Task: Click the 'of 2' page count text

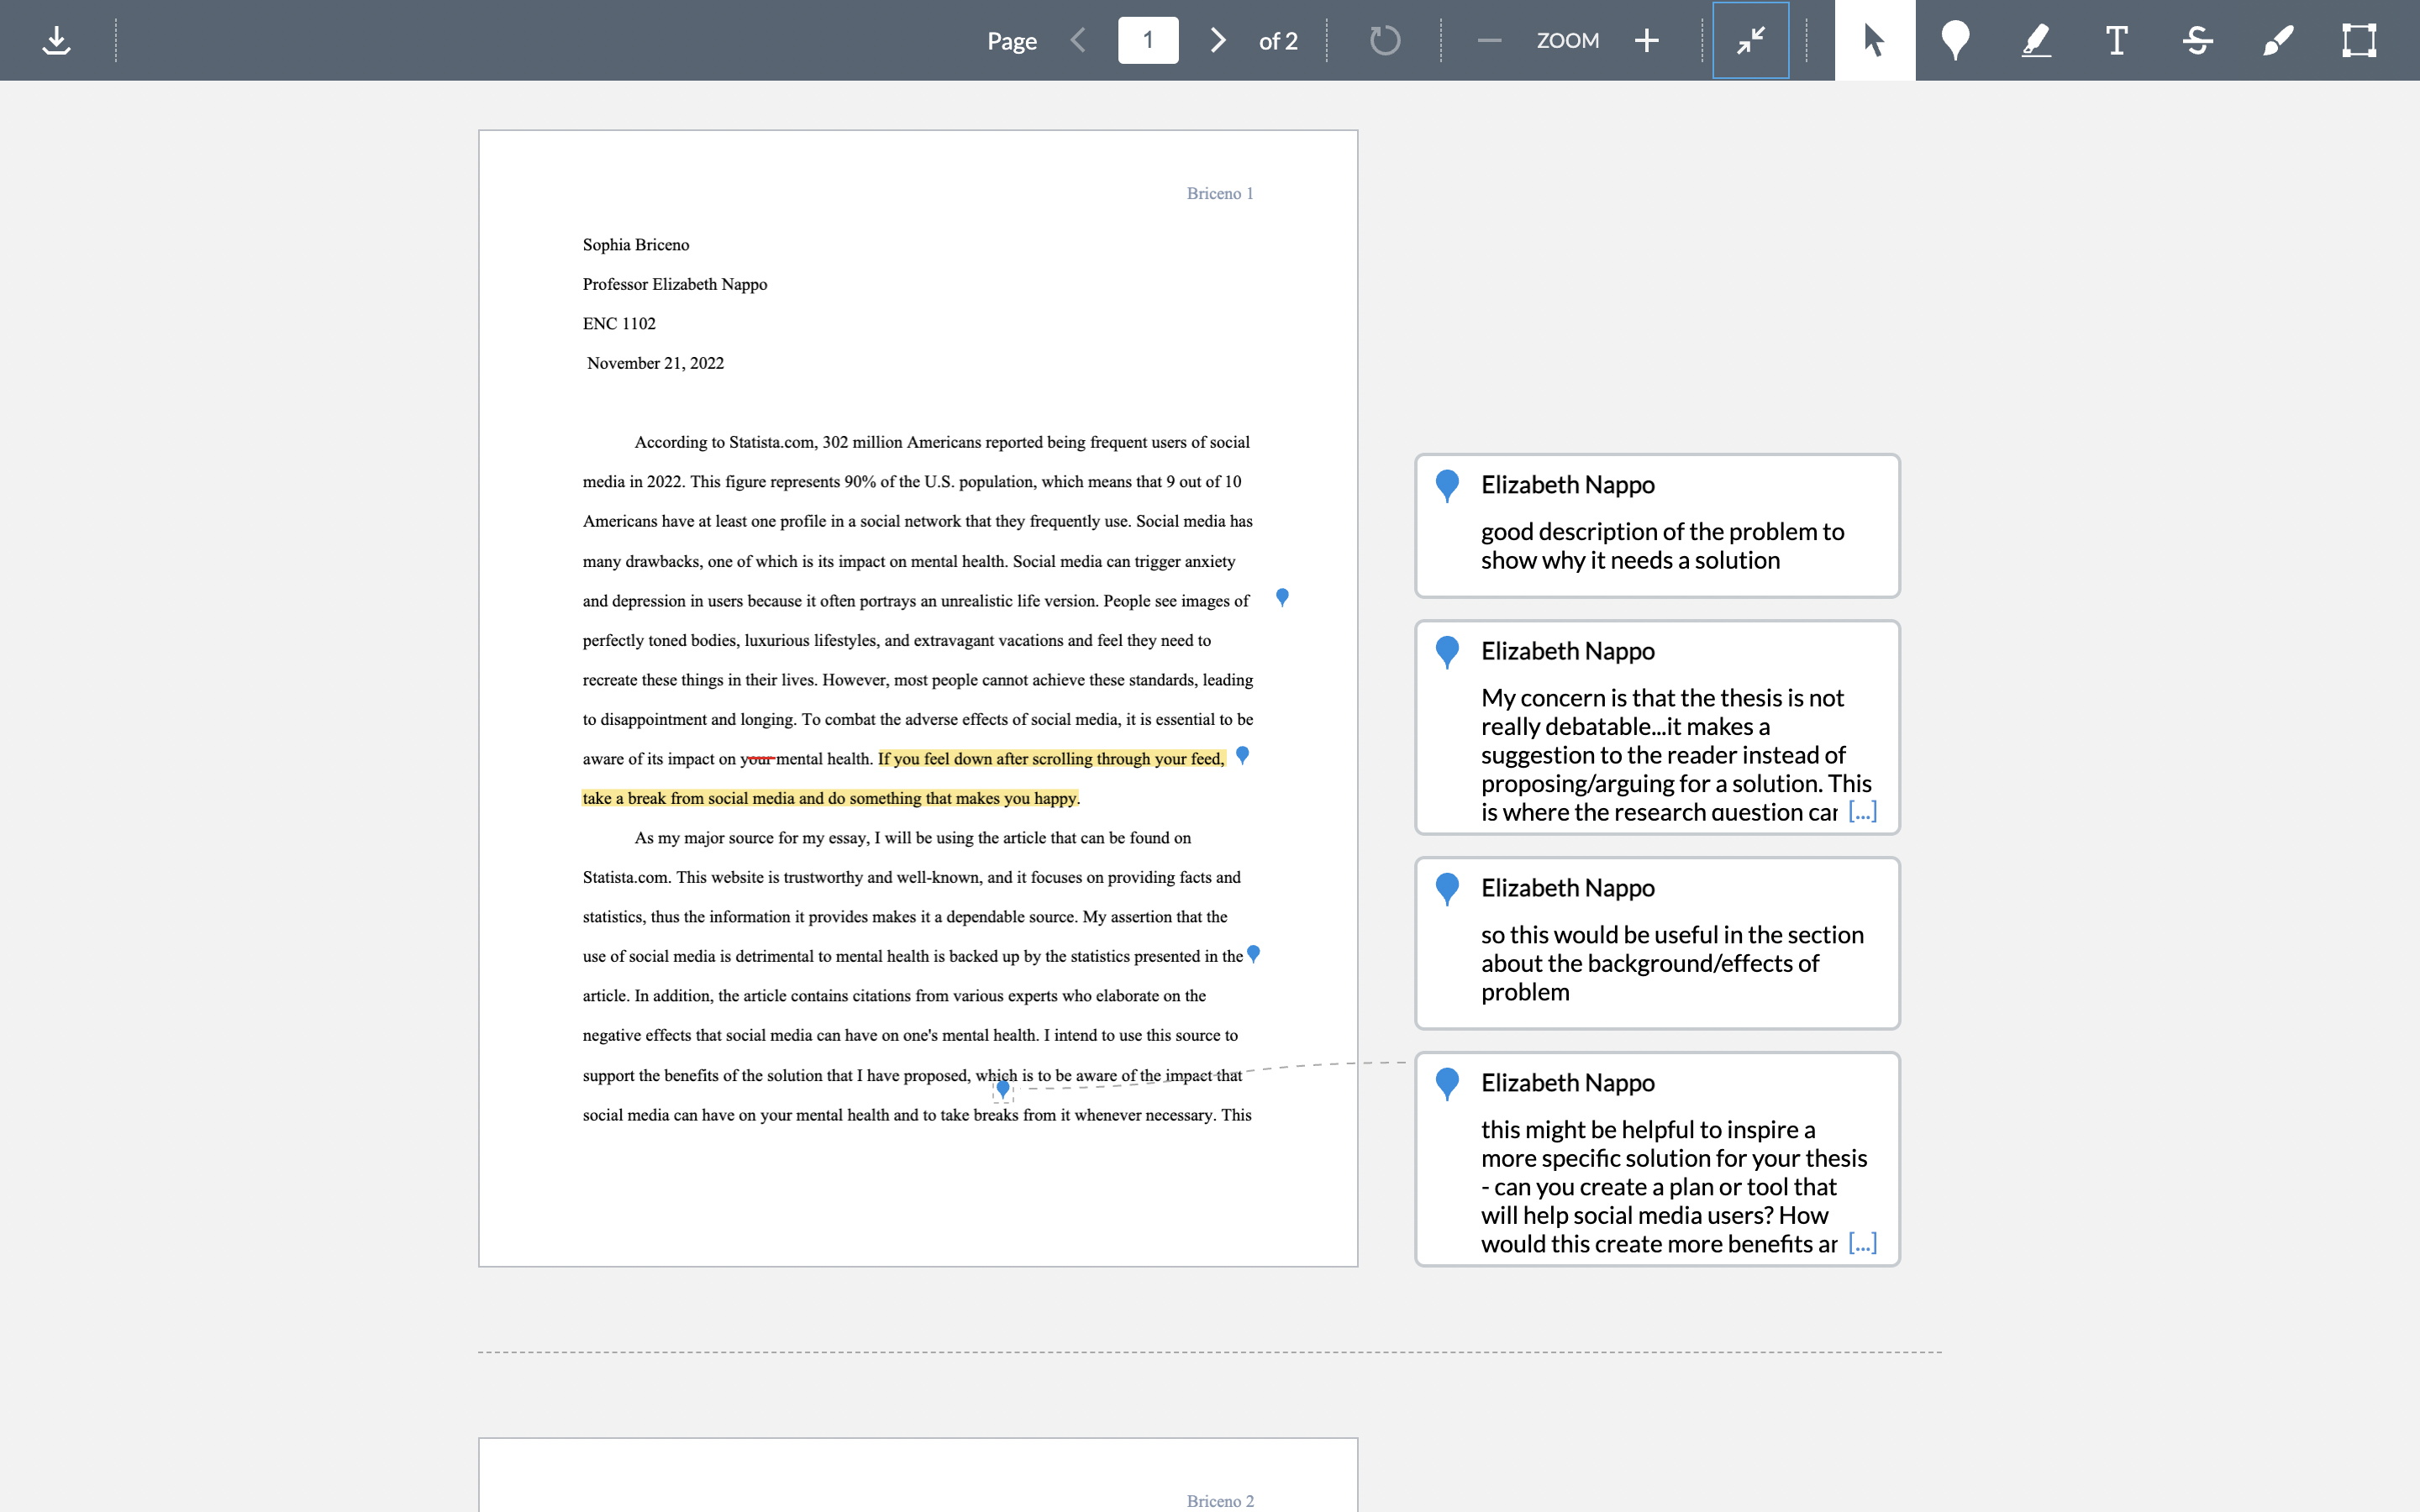Action: [x=1278, y=41]
